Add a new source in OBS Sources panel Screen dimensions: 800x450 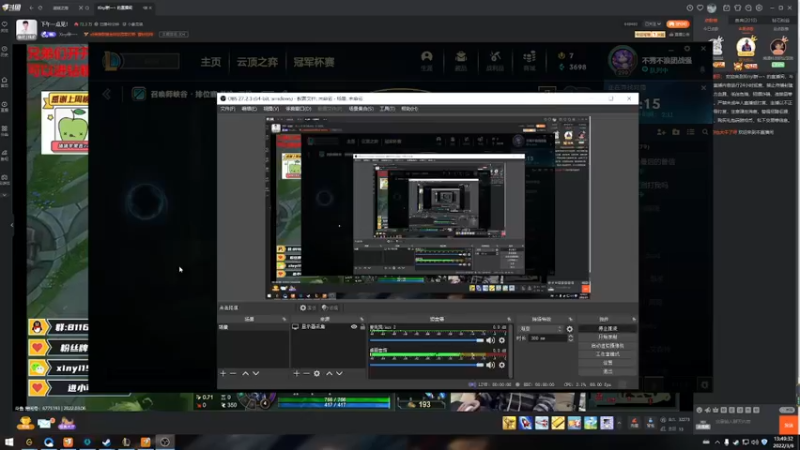(x=296, y=373)
